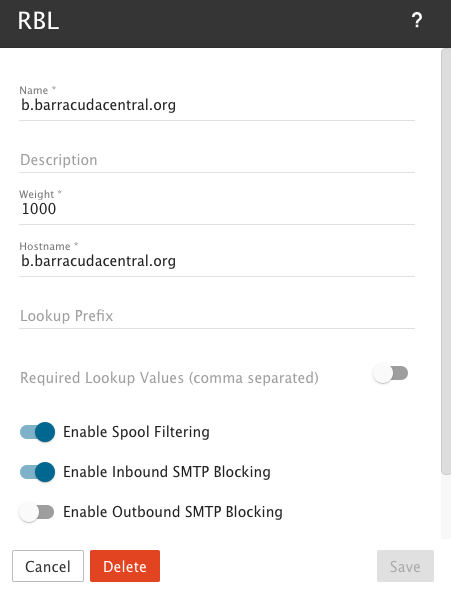Disable the Inbound SMTP Blocking switch
This screenshot has height=596, width=451.
37,472
